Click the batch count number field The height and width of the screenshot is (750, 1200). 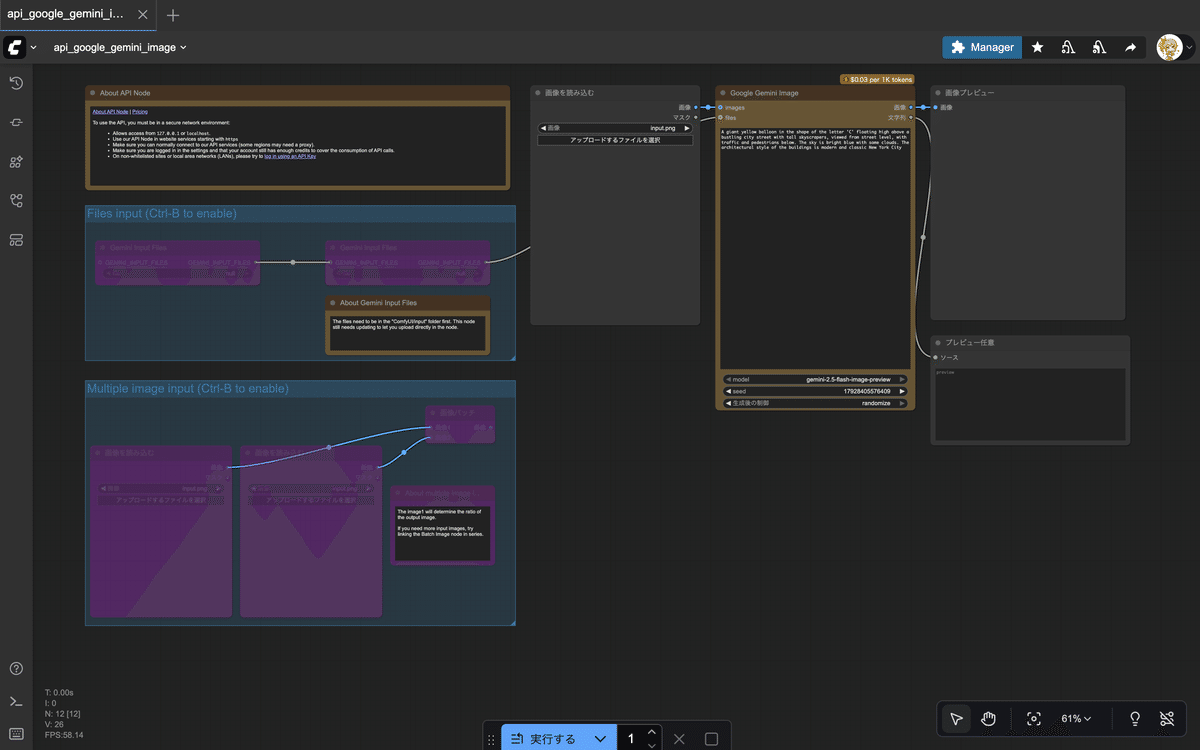(x=631, y=739)
